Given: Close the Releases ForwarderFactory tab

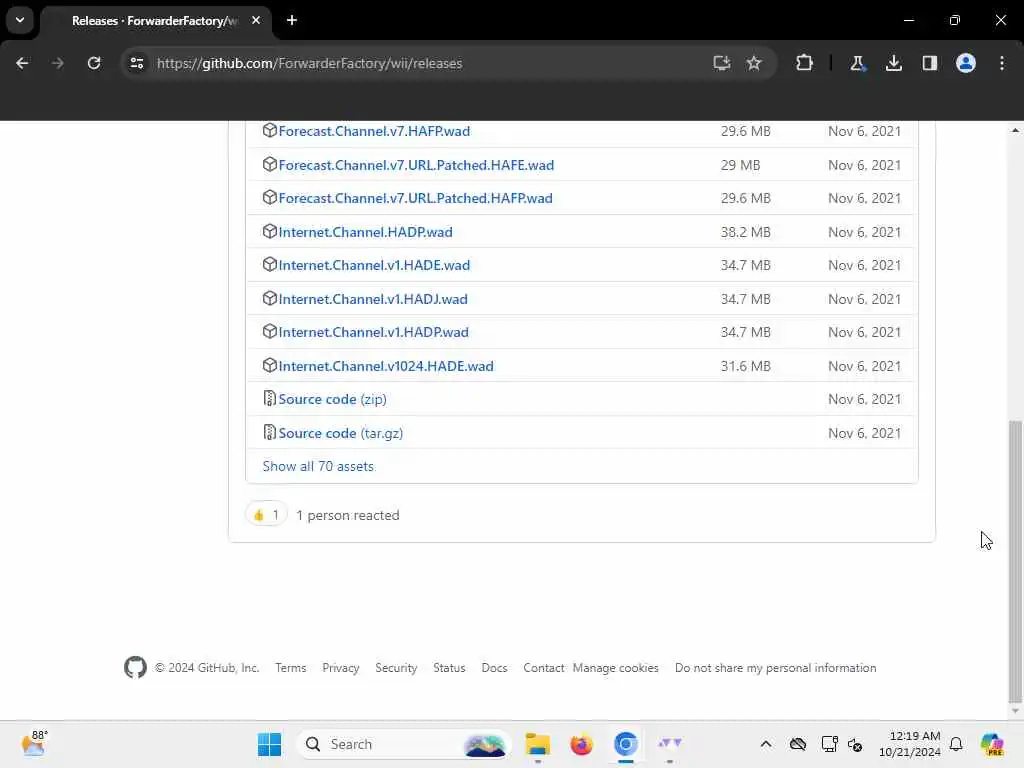Looking at the screenshot, I should (x=256, y=20).
